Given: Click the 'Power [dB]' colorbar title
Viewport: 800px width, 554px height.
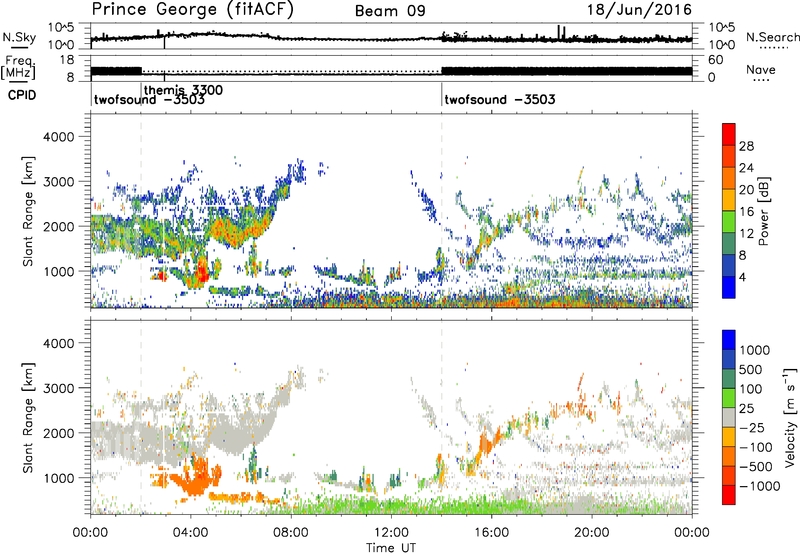Looking at the screenshot, I should 763,211.
